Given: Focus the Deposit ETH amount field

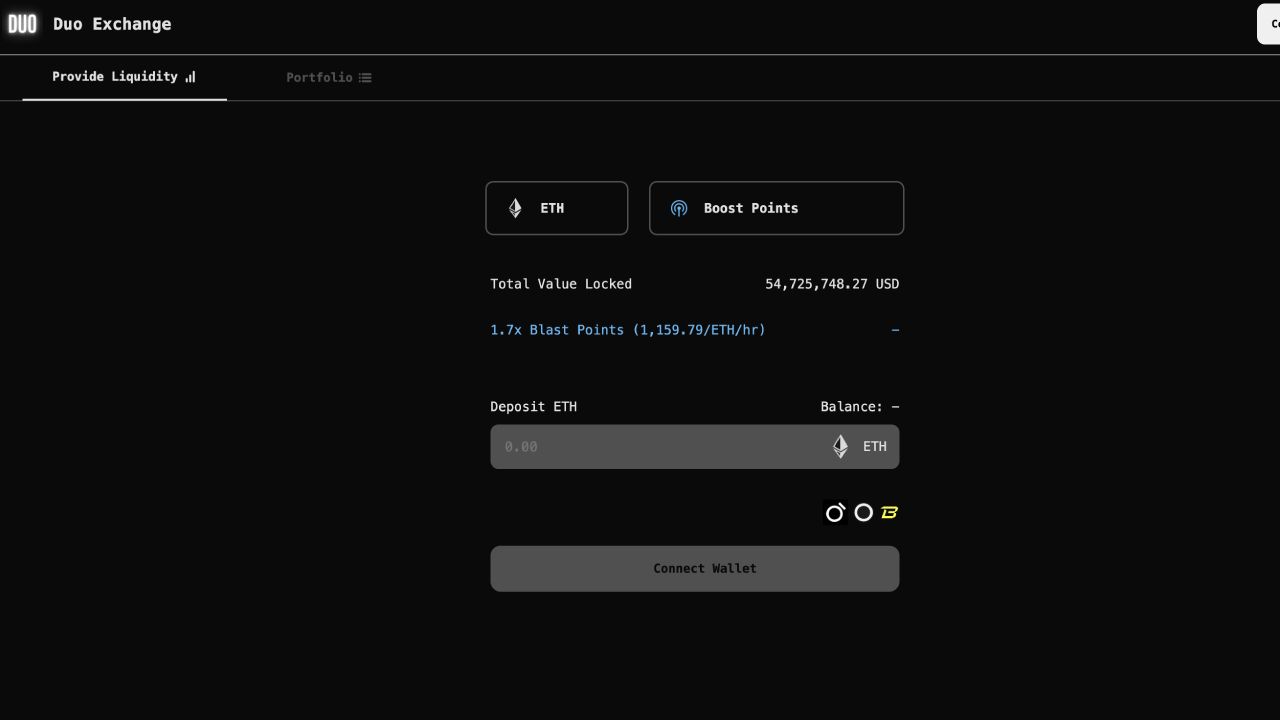Looking at the screenshot, I should point(695,447).
